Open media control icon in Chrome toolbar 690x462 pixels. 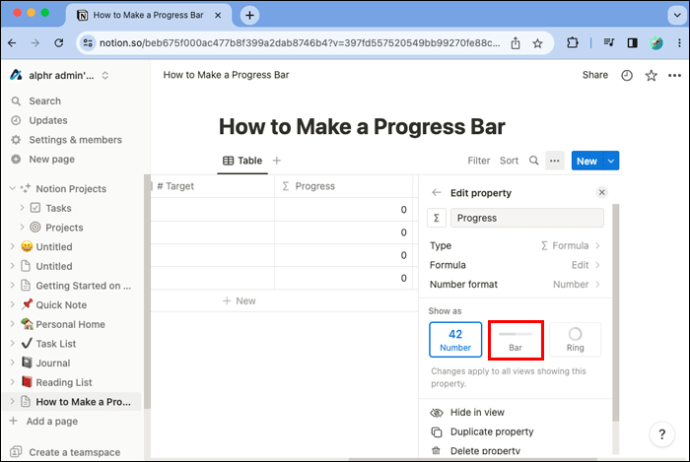pyautogui.click(x=609, y=43)
